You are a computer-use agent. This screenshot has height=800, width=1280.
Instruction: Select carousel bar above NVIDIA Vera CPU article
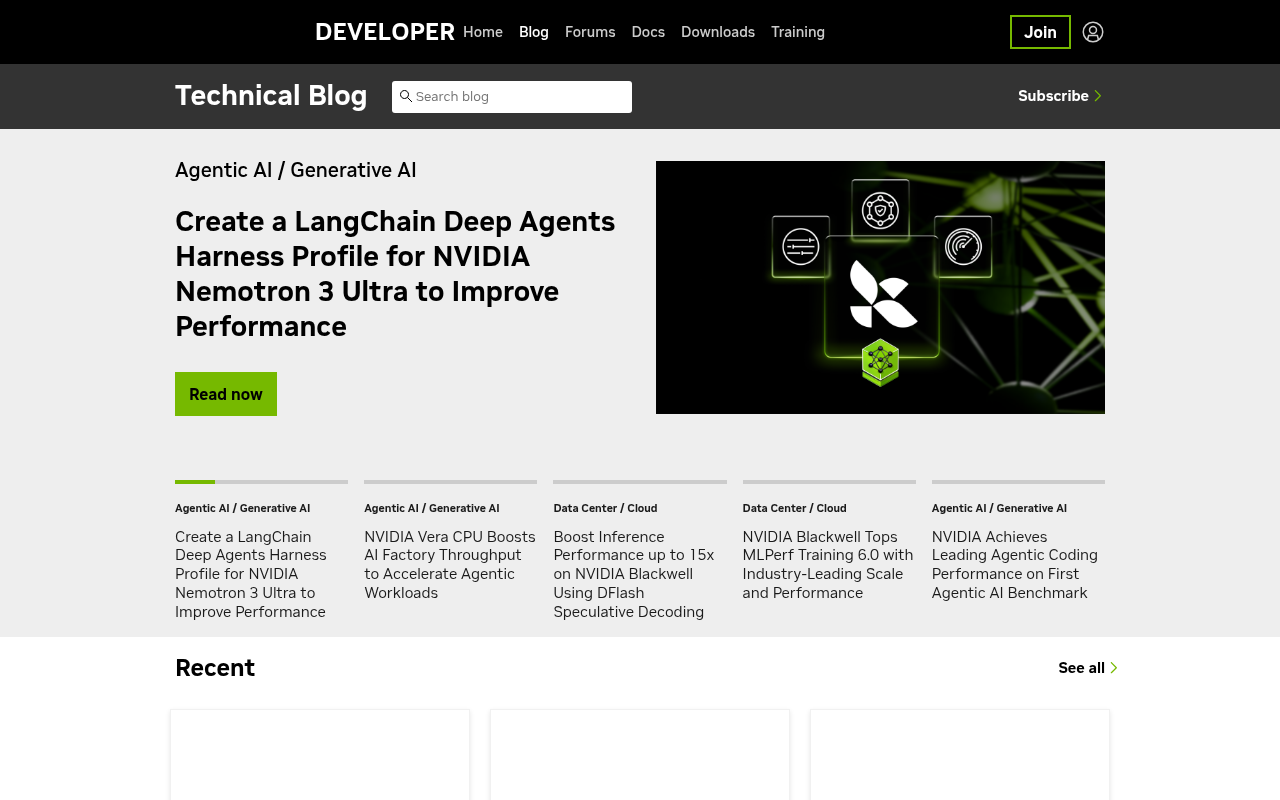pos(450,482)
